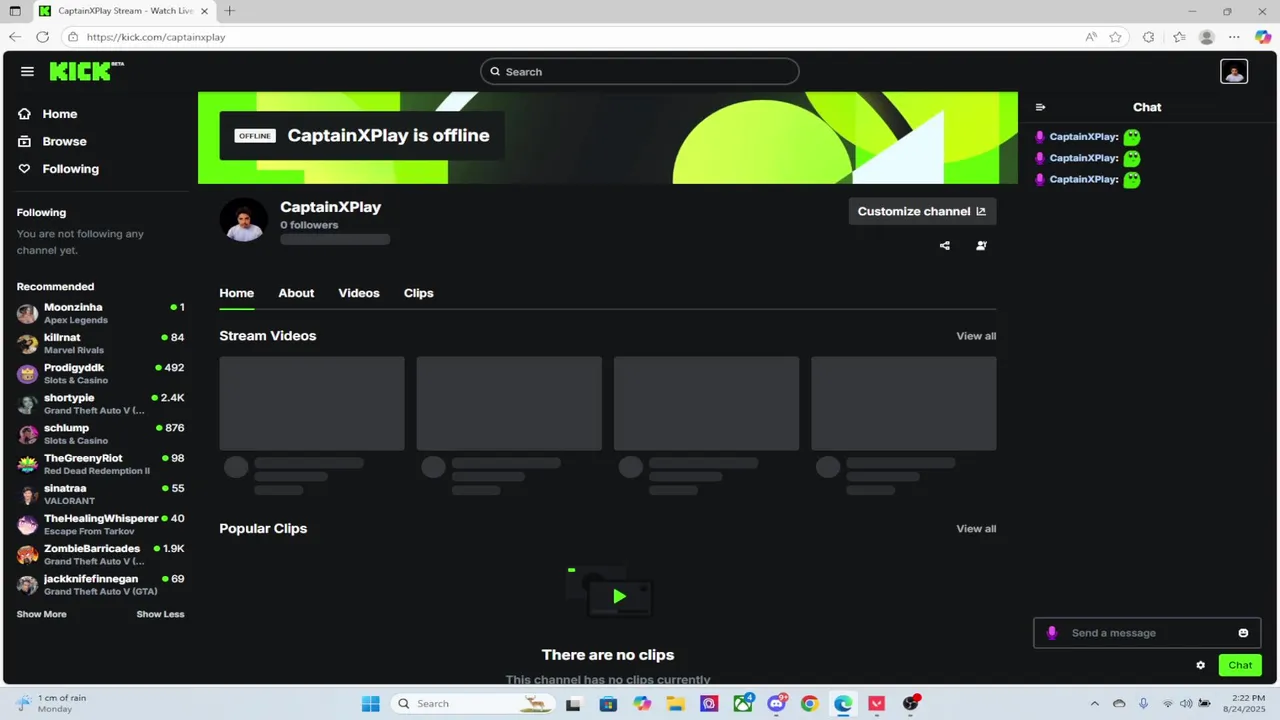
Task: Open ZombieBarricades channel from Recommended
Action: 100,554
